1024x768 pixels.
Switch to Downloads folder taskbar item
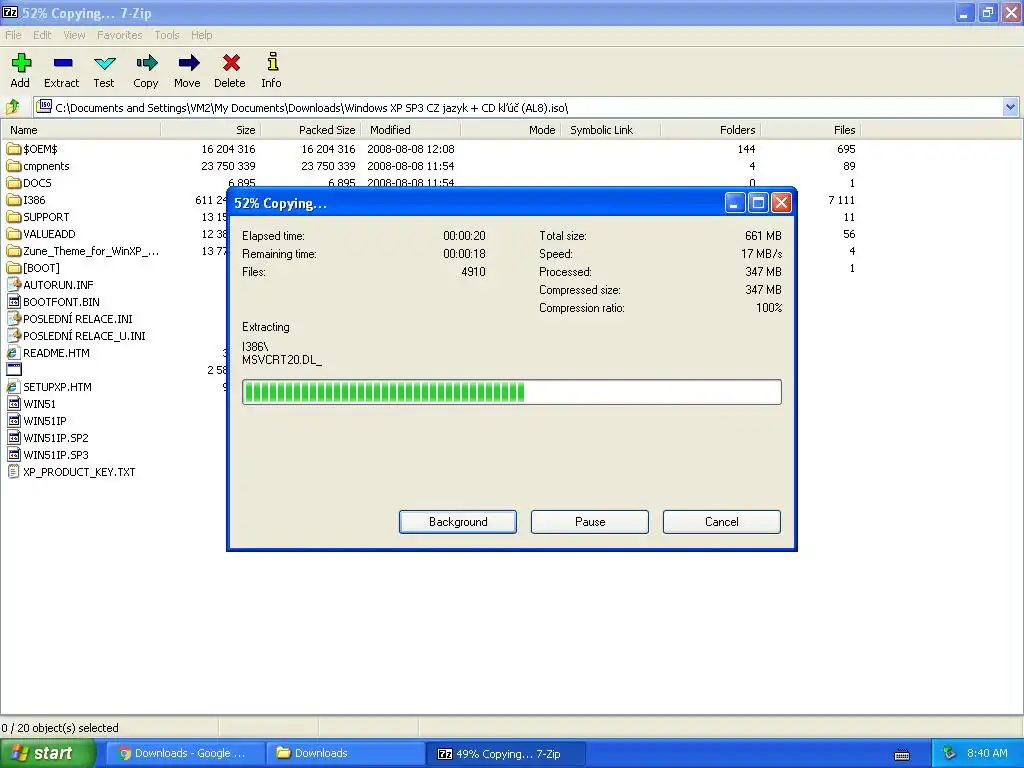tap(345, 753)
